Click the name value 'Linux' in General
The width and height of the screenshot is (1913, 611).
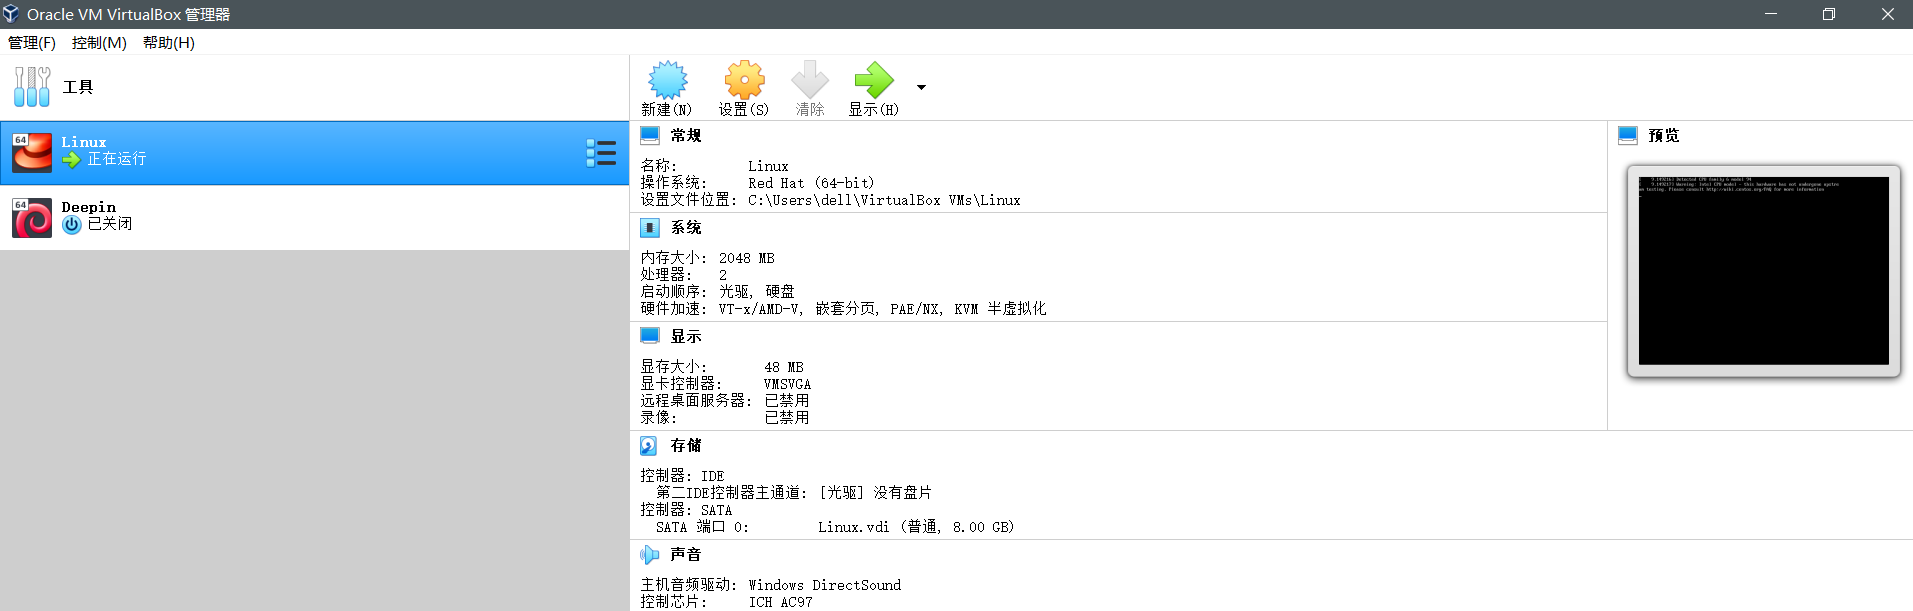coord(768,166)
